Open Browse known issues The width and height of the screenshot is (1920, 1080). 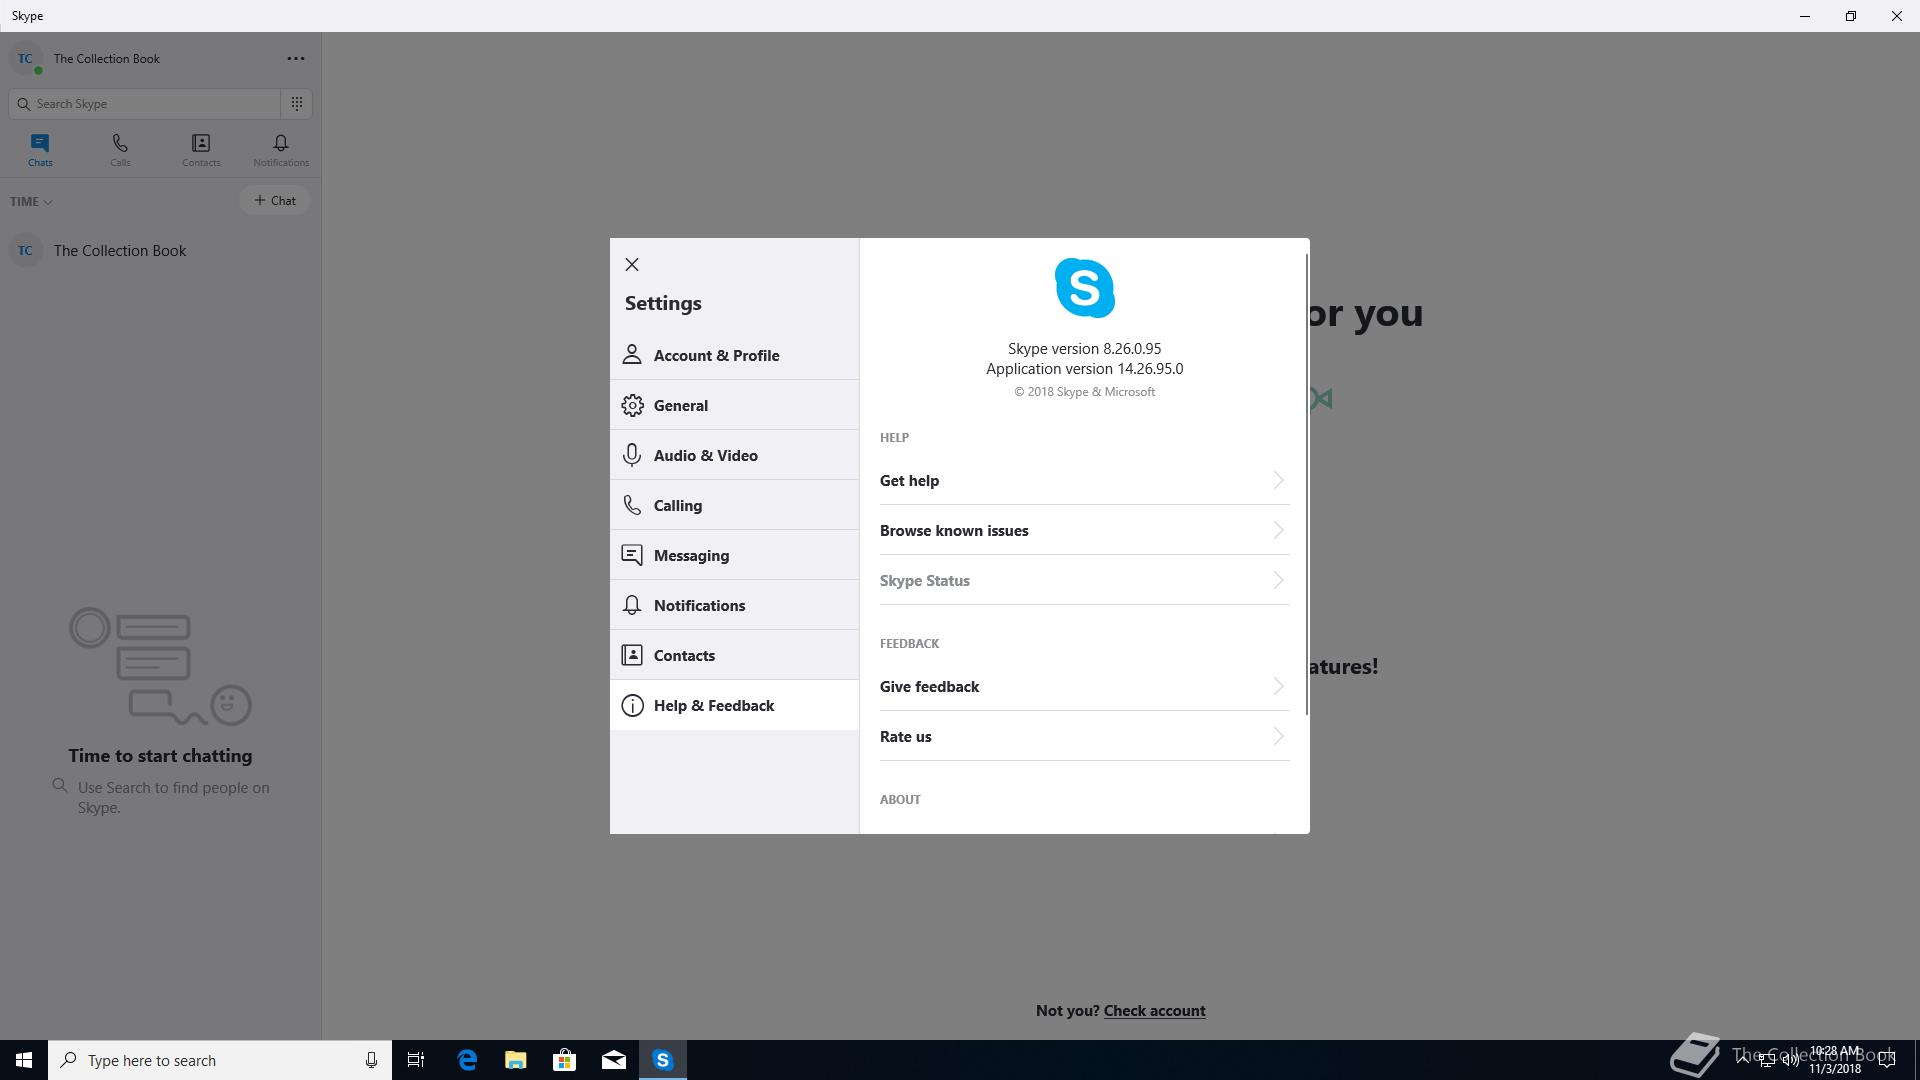click(x=1084, y=530)
